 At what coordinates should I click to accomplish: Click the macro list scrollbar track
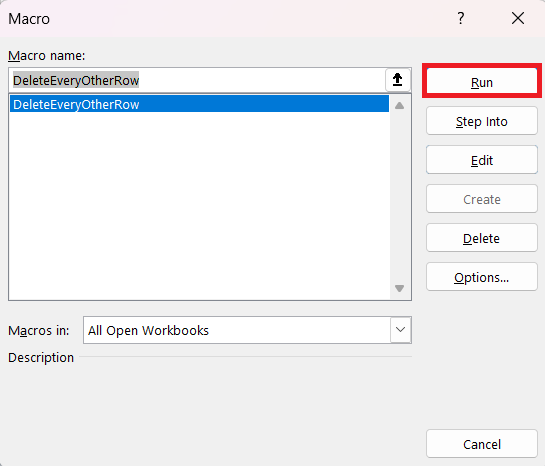[399, 197]
